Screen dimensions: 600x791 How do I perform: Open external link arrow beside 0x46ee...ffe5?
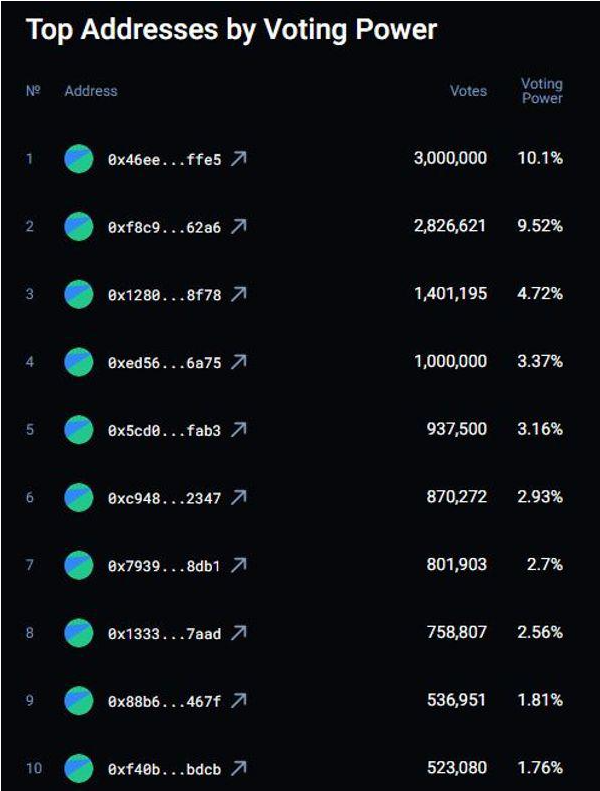click(238, 159)
